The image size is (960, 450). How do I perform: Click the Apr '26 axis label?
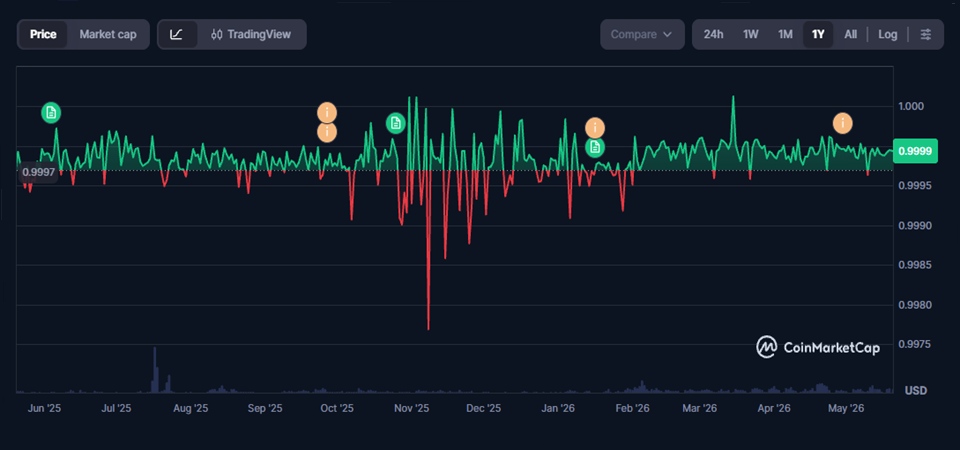click(x=773, y=408)
